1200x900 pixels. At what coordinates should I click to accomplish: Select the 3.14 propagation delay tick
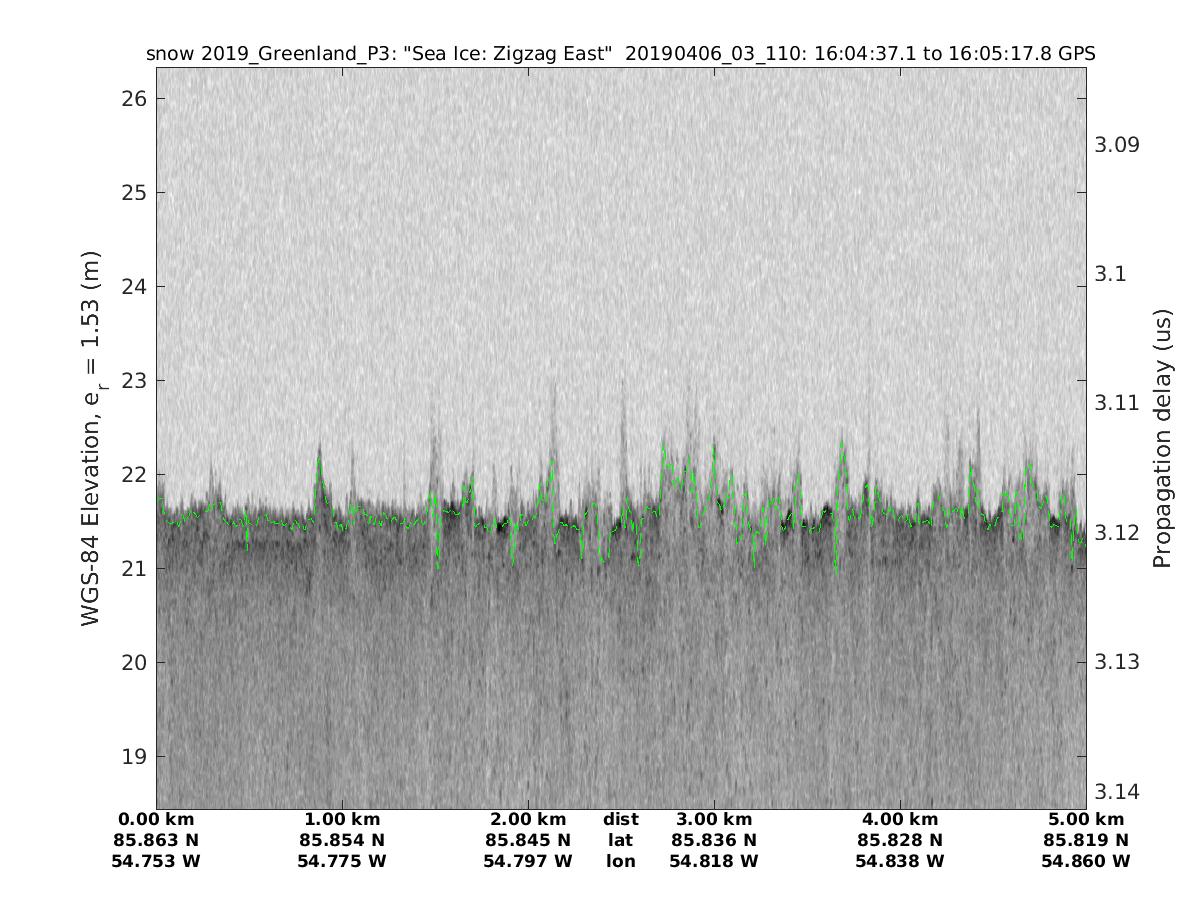pos(1116,791)
